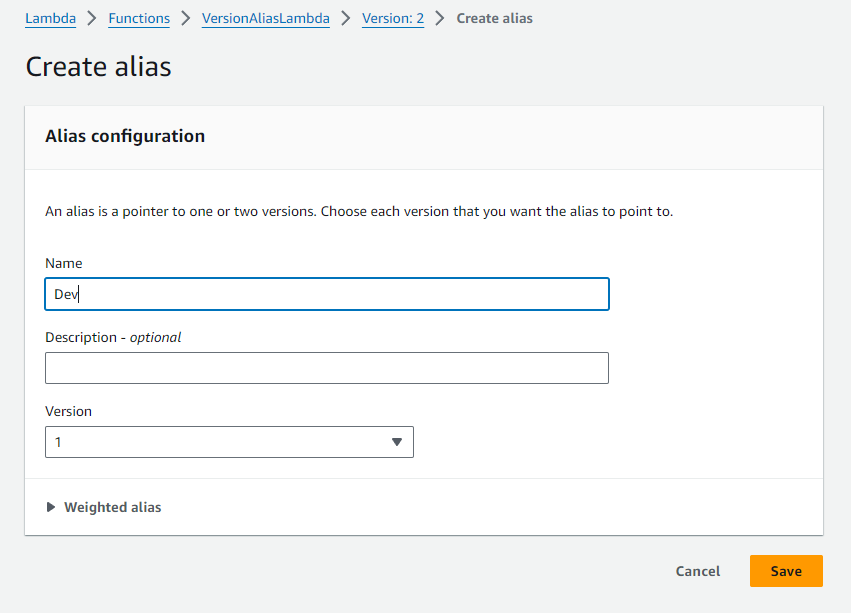The width and height of the screenshot is (851, 613).
Task: Click the chevron right after Lambda breadcrumb
Action: [x=92, y=18]
